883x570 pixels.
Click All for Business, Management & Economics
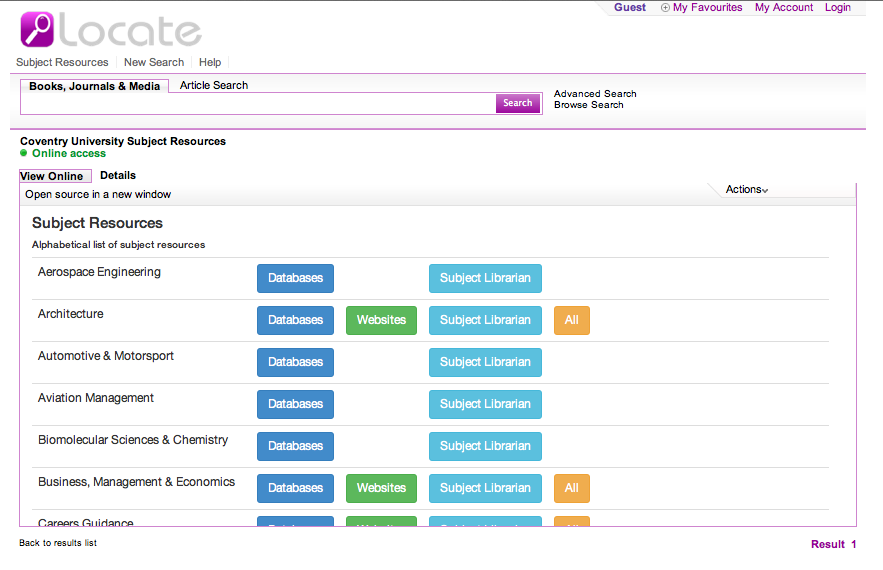[572, 488]
